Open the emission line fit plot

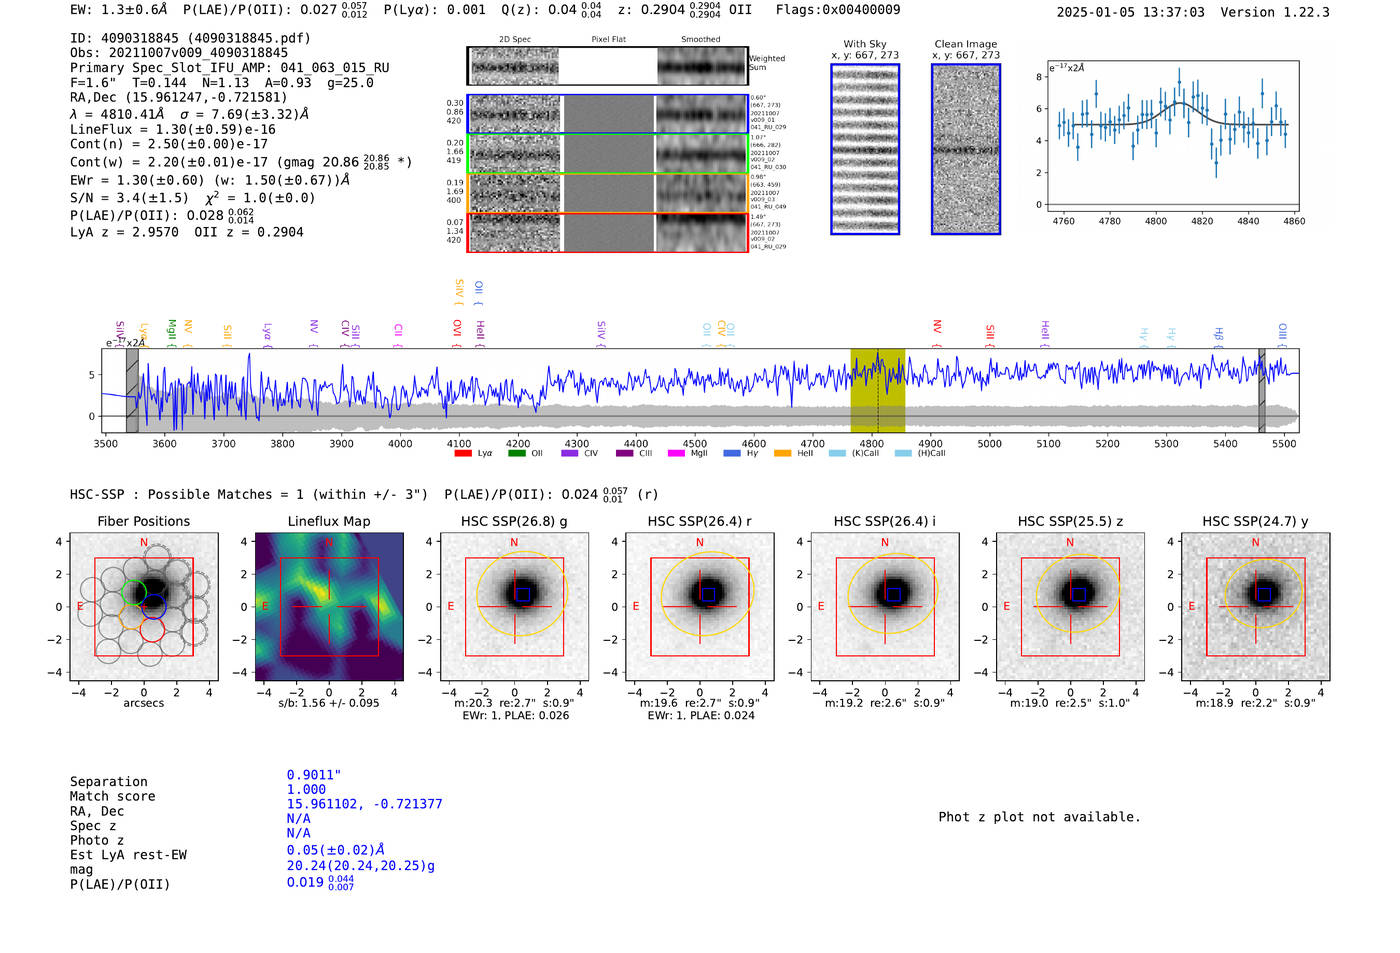1175,136
